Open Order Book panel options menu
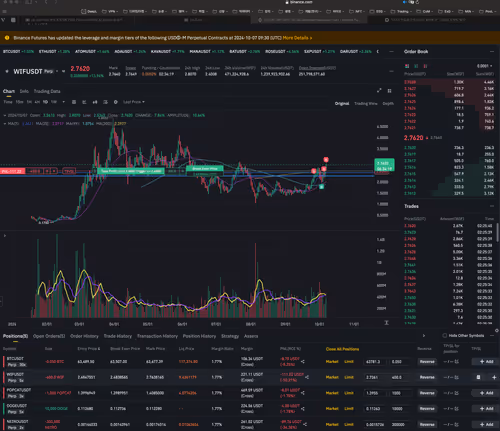Screen dimensions: 500x431 pyautogui.click(x=492, y=52)
